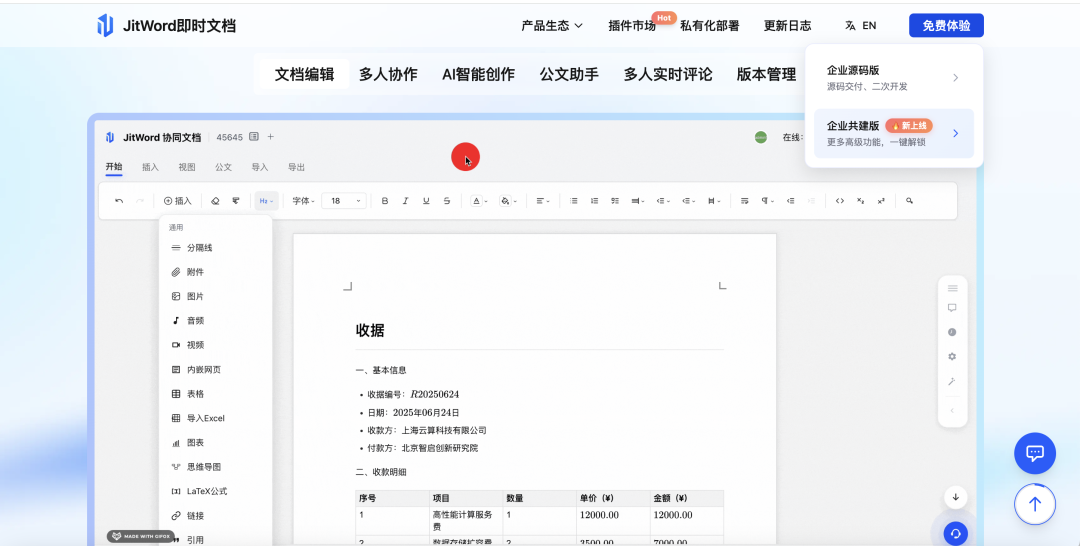The width and height of the screenshot is (1080, 546).
Task: Select the 多人协作 feature tab
Action: tap(388, 74)
